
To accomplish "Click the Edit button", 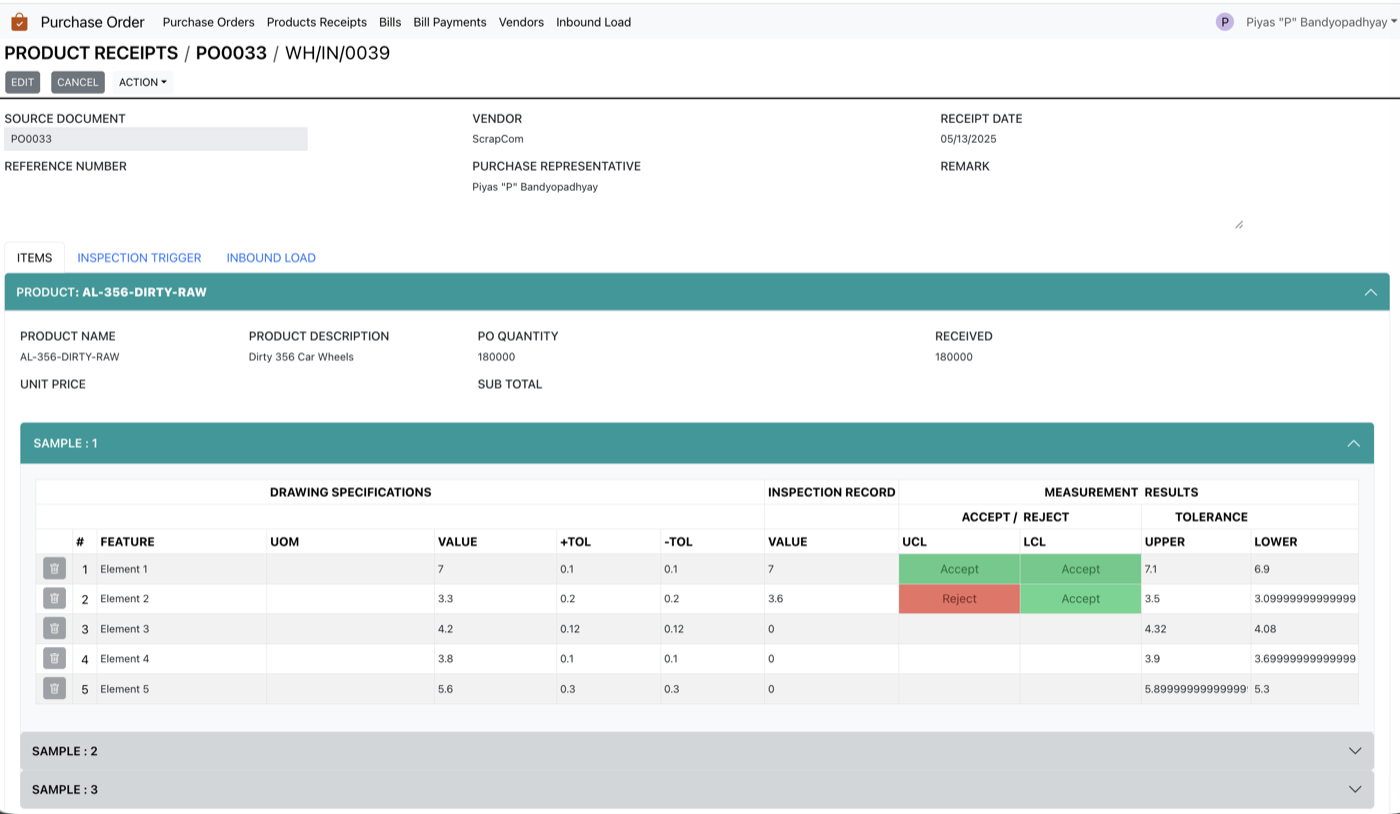I will (23, 82).
